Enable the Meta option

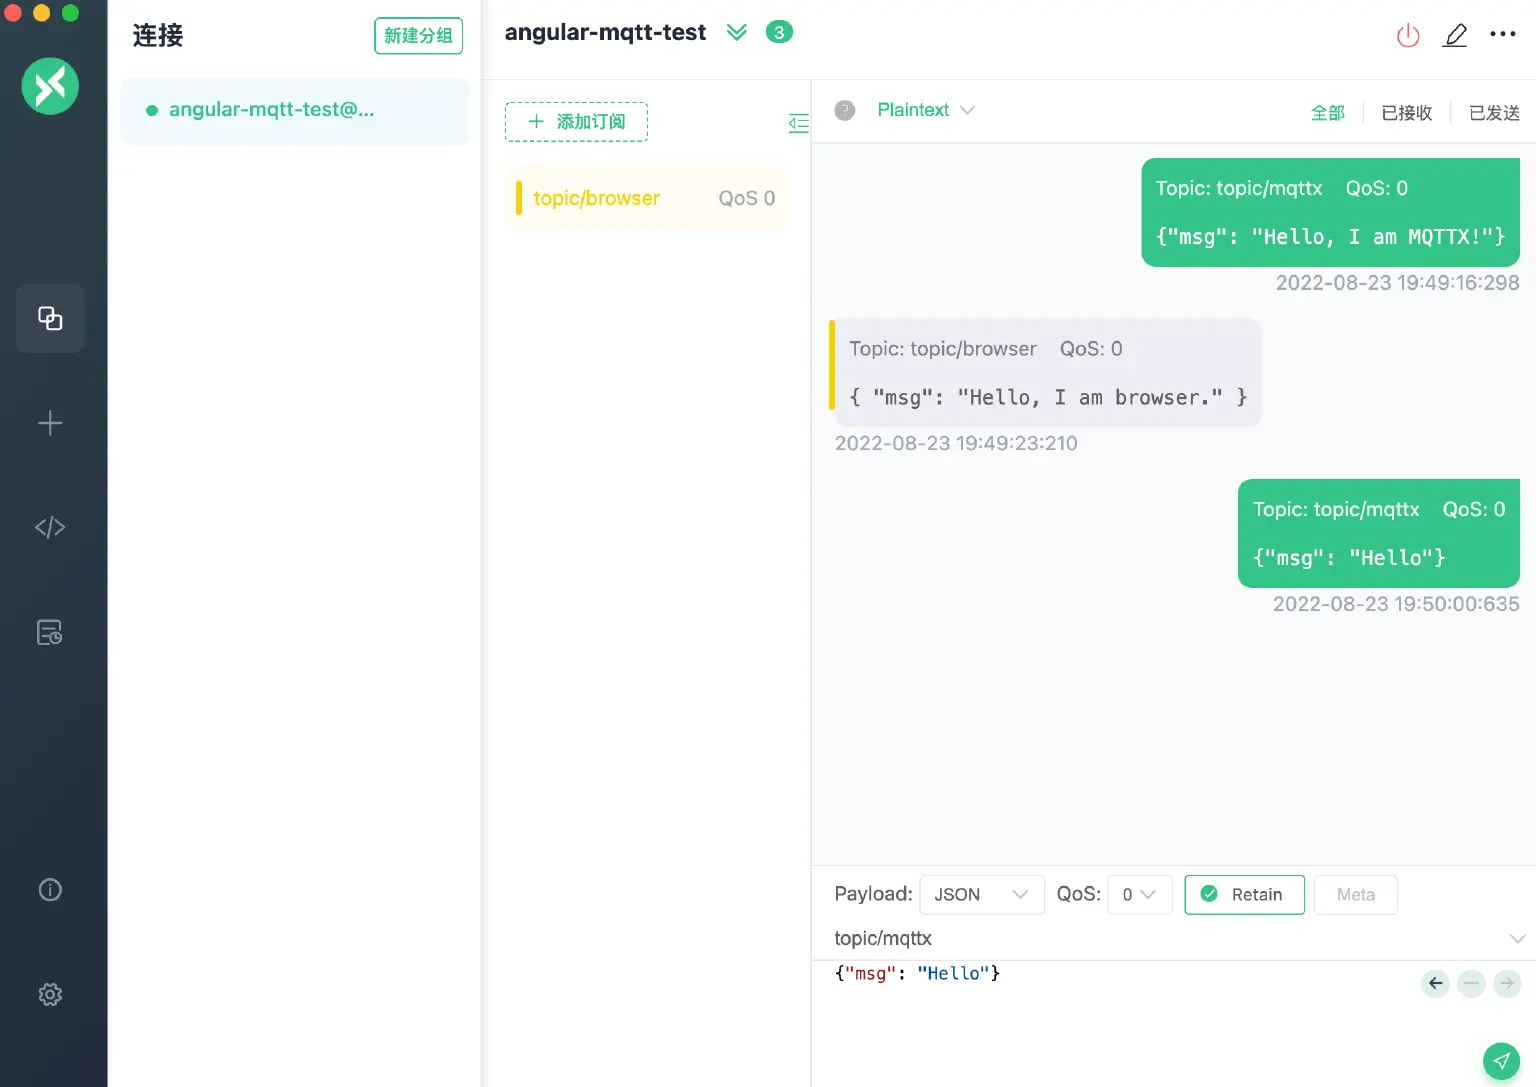tap(1356, 894)
